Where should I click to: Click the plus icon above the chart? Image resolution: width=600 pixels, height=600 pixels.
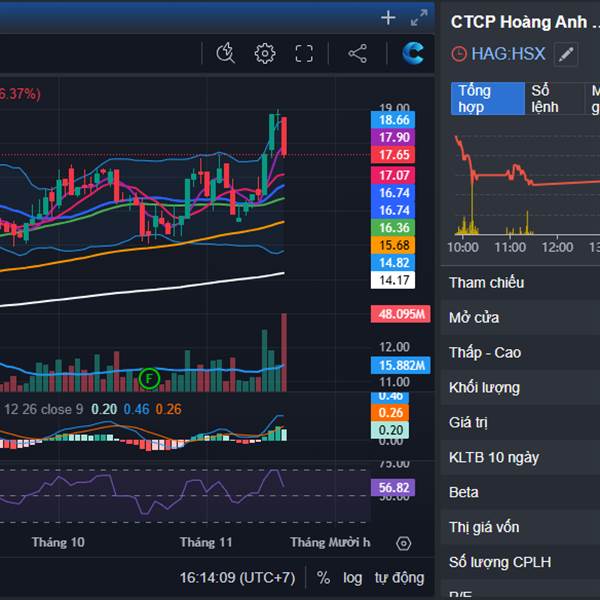pyautogui.click(x=388, y=18)
